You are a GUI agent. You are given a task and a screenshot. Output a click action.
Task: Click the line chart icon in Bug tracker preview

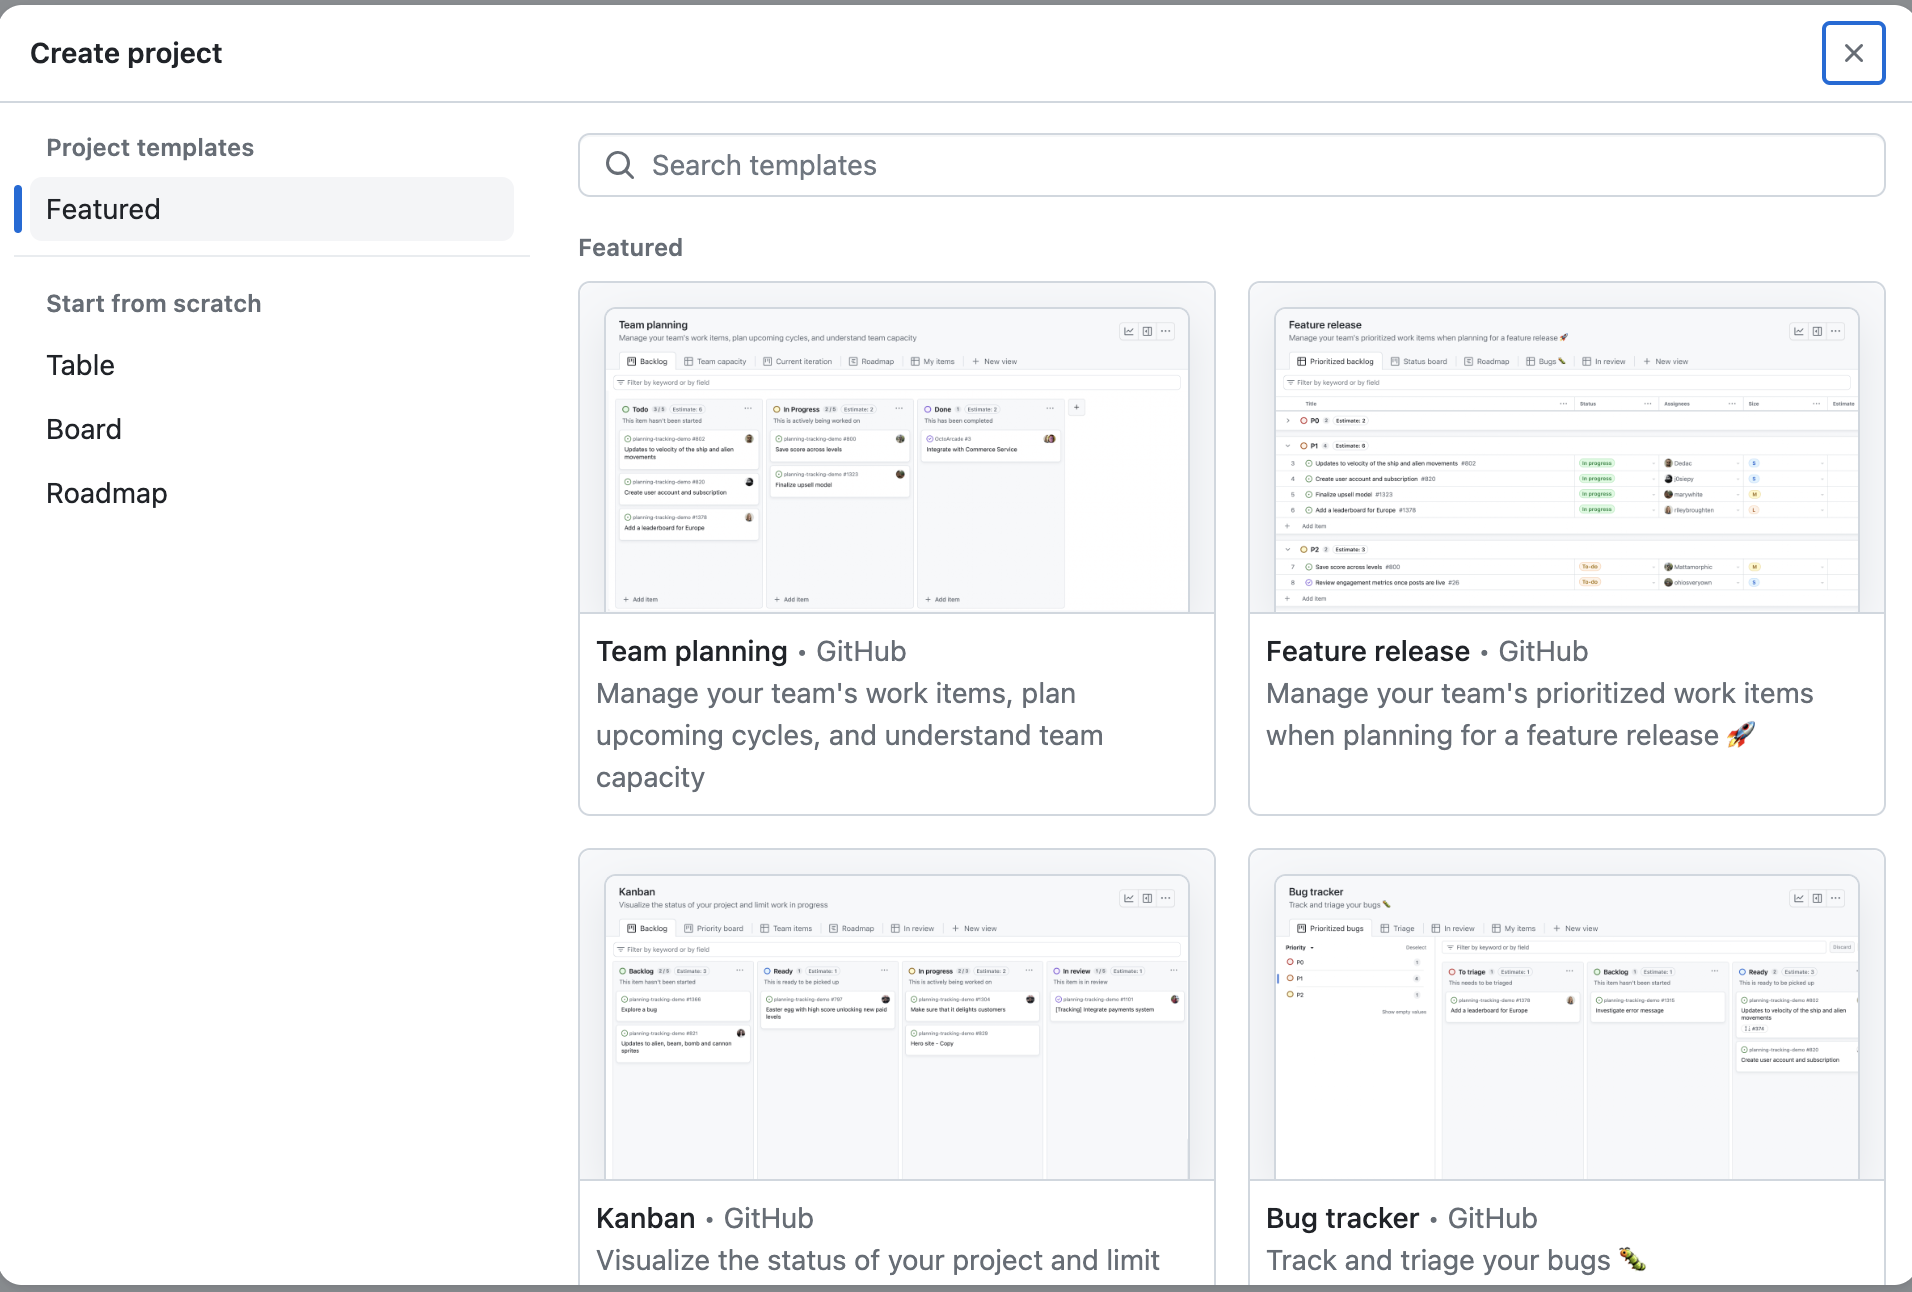(1800, 898)
